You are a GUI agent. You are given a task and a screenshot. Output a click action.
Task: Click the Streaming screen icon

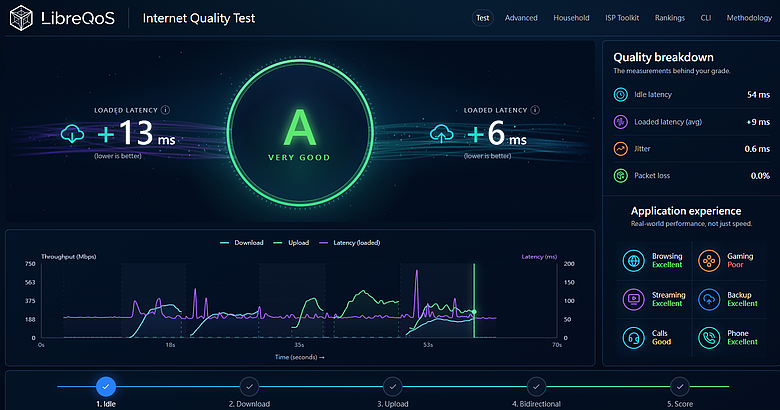634,299
